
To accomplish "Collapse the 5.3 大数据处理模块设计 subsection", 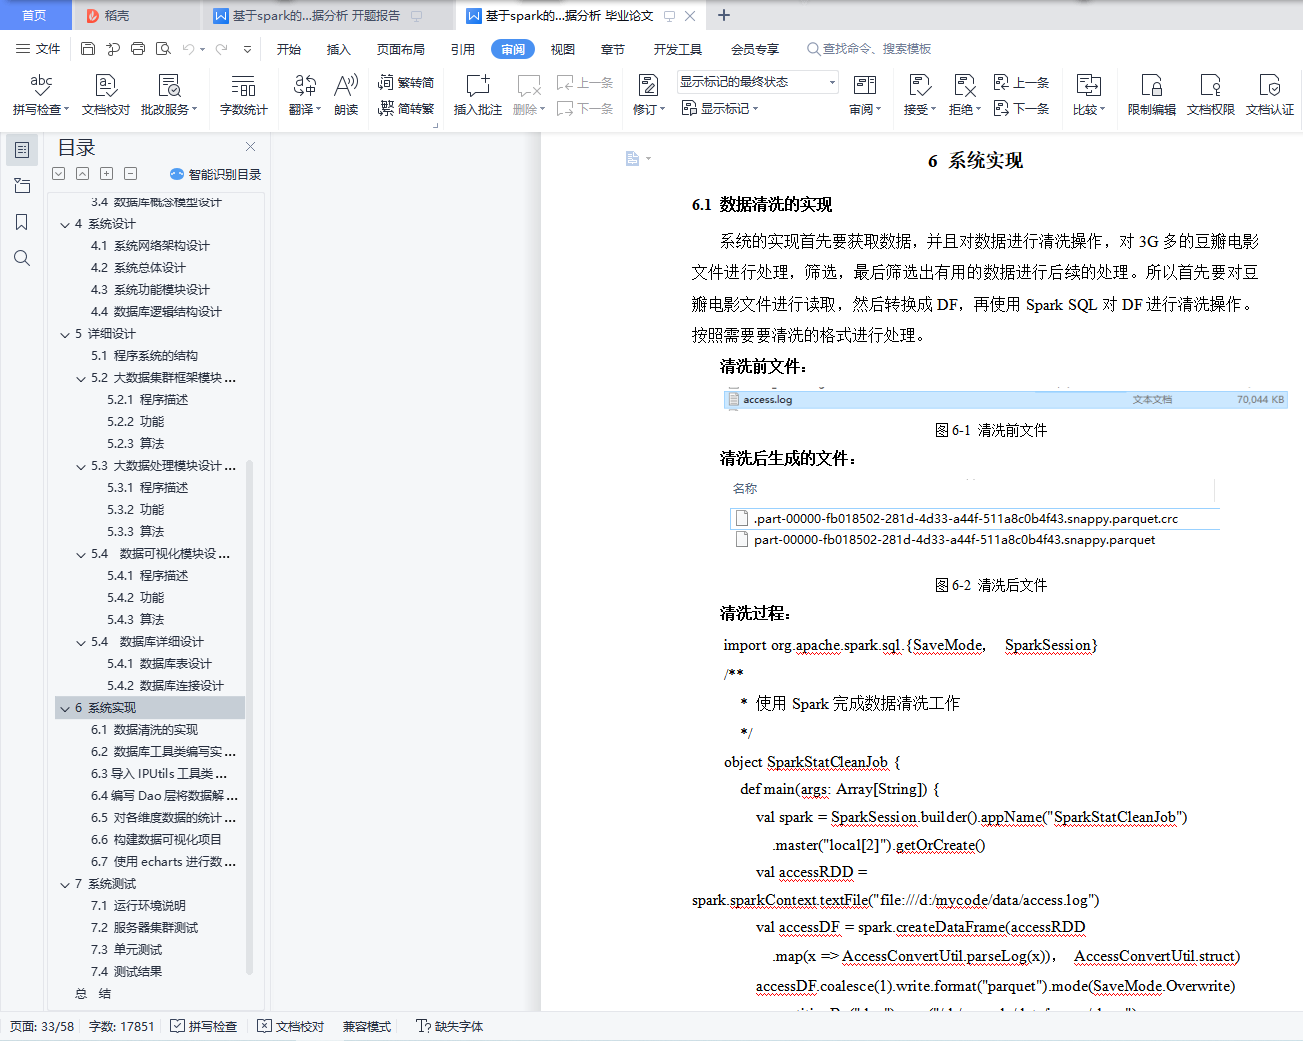I will [x=81, y=466].
